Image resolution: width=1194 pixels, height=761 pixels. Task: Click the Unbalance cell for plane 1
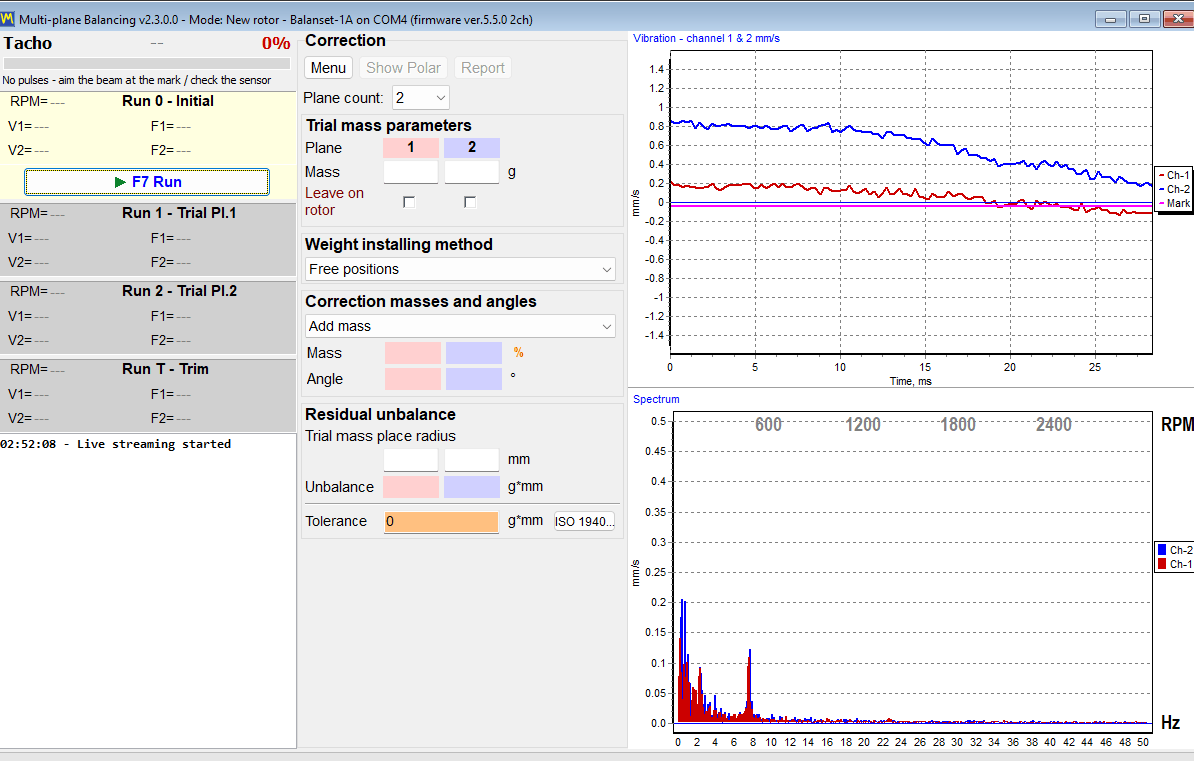tap(410, 487)
